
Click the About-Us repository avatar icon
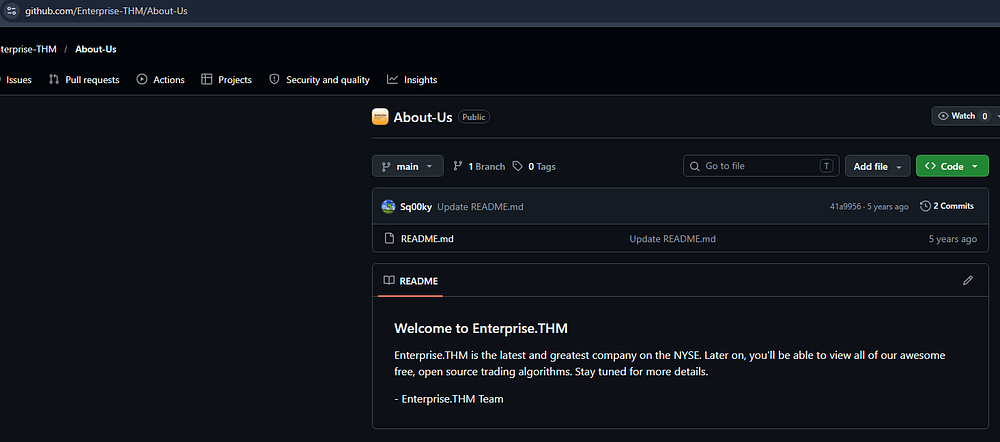(380, 117)
